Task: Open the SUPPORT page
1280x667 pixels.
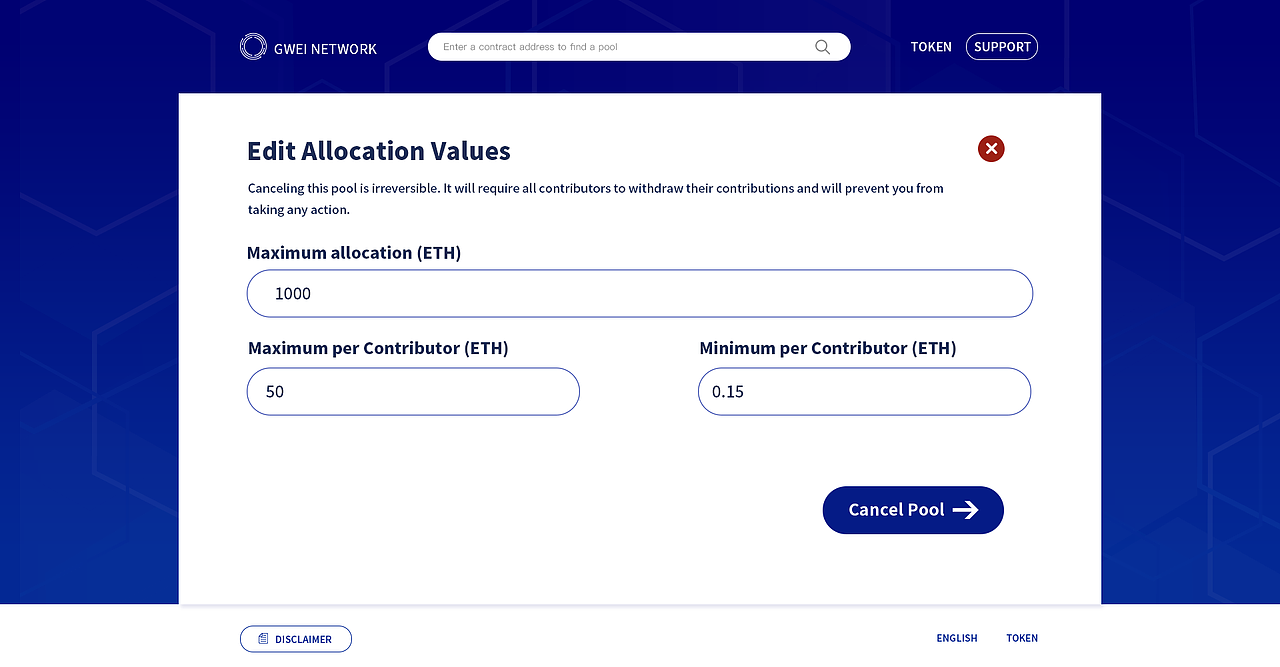Action: (1002, 47)
